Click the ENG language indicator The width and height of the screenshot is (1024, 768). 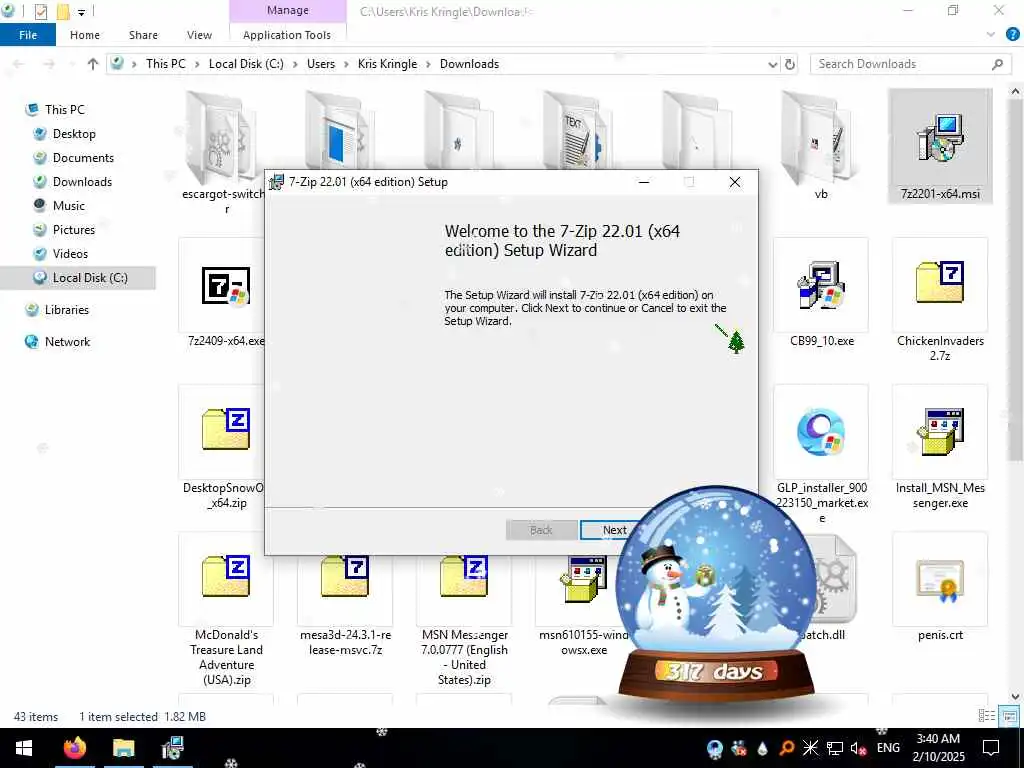[888, 748]
